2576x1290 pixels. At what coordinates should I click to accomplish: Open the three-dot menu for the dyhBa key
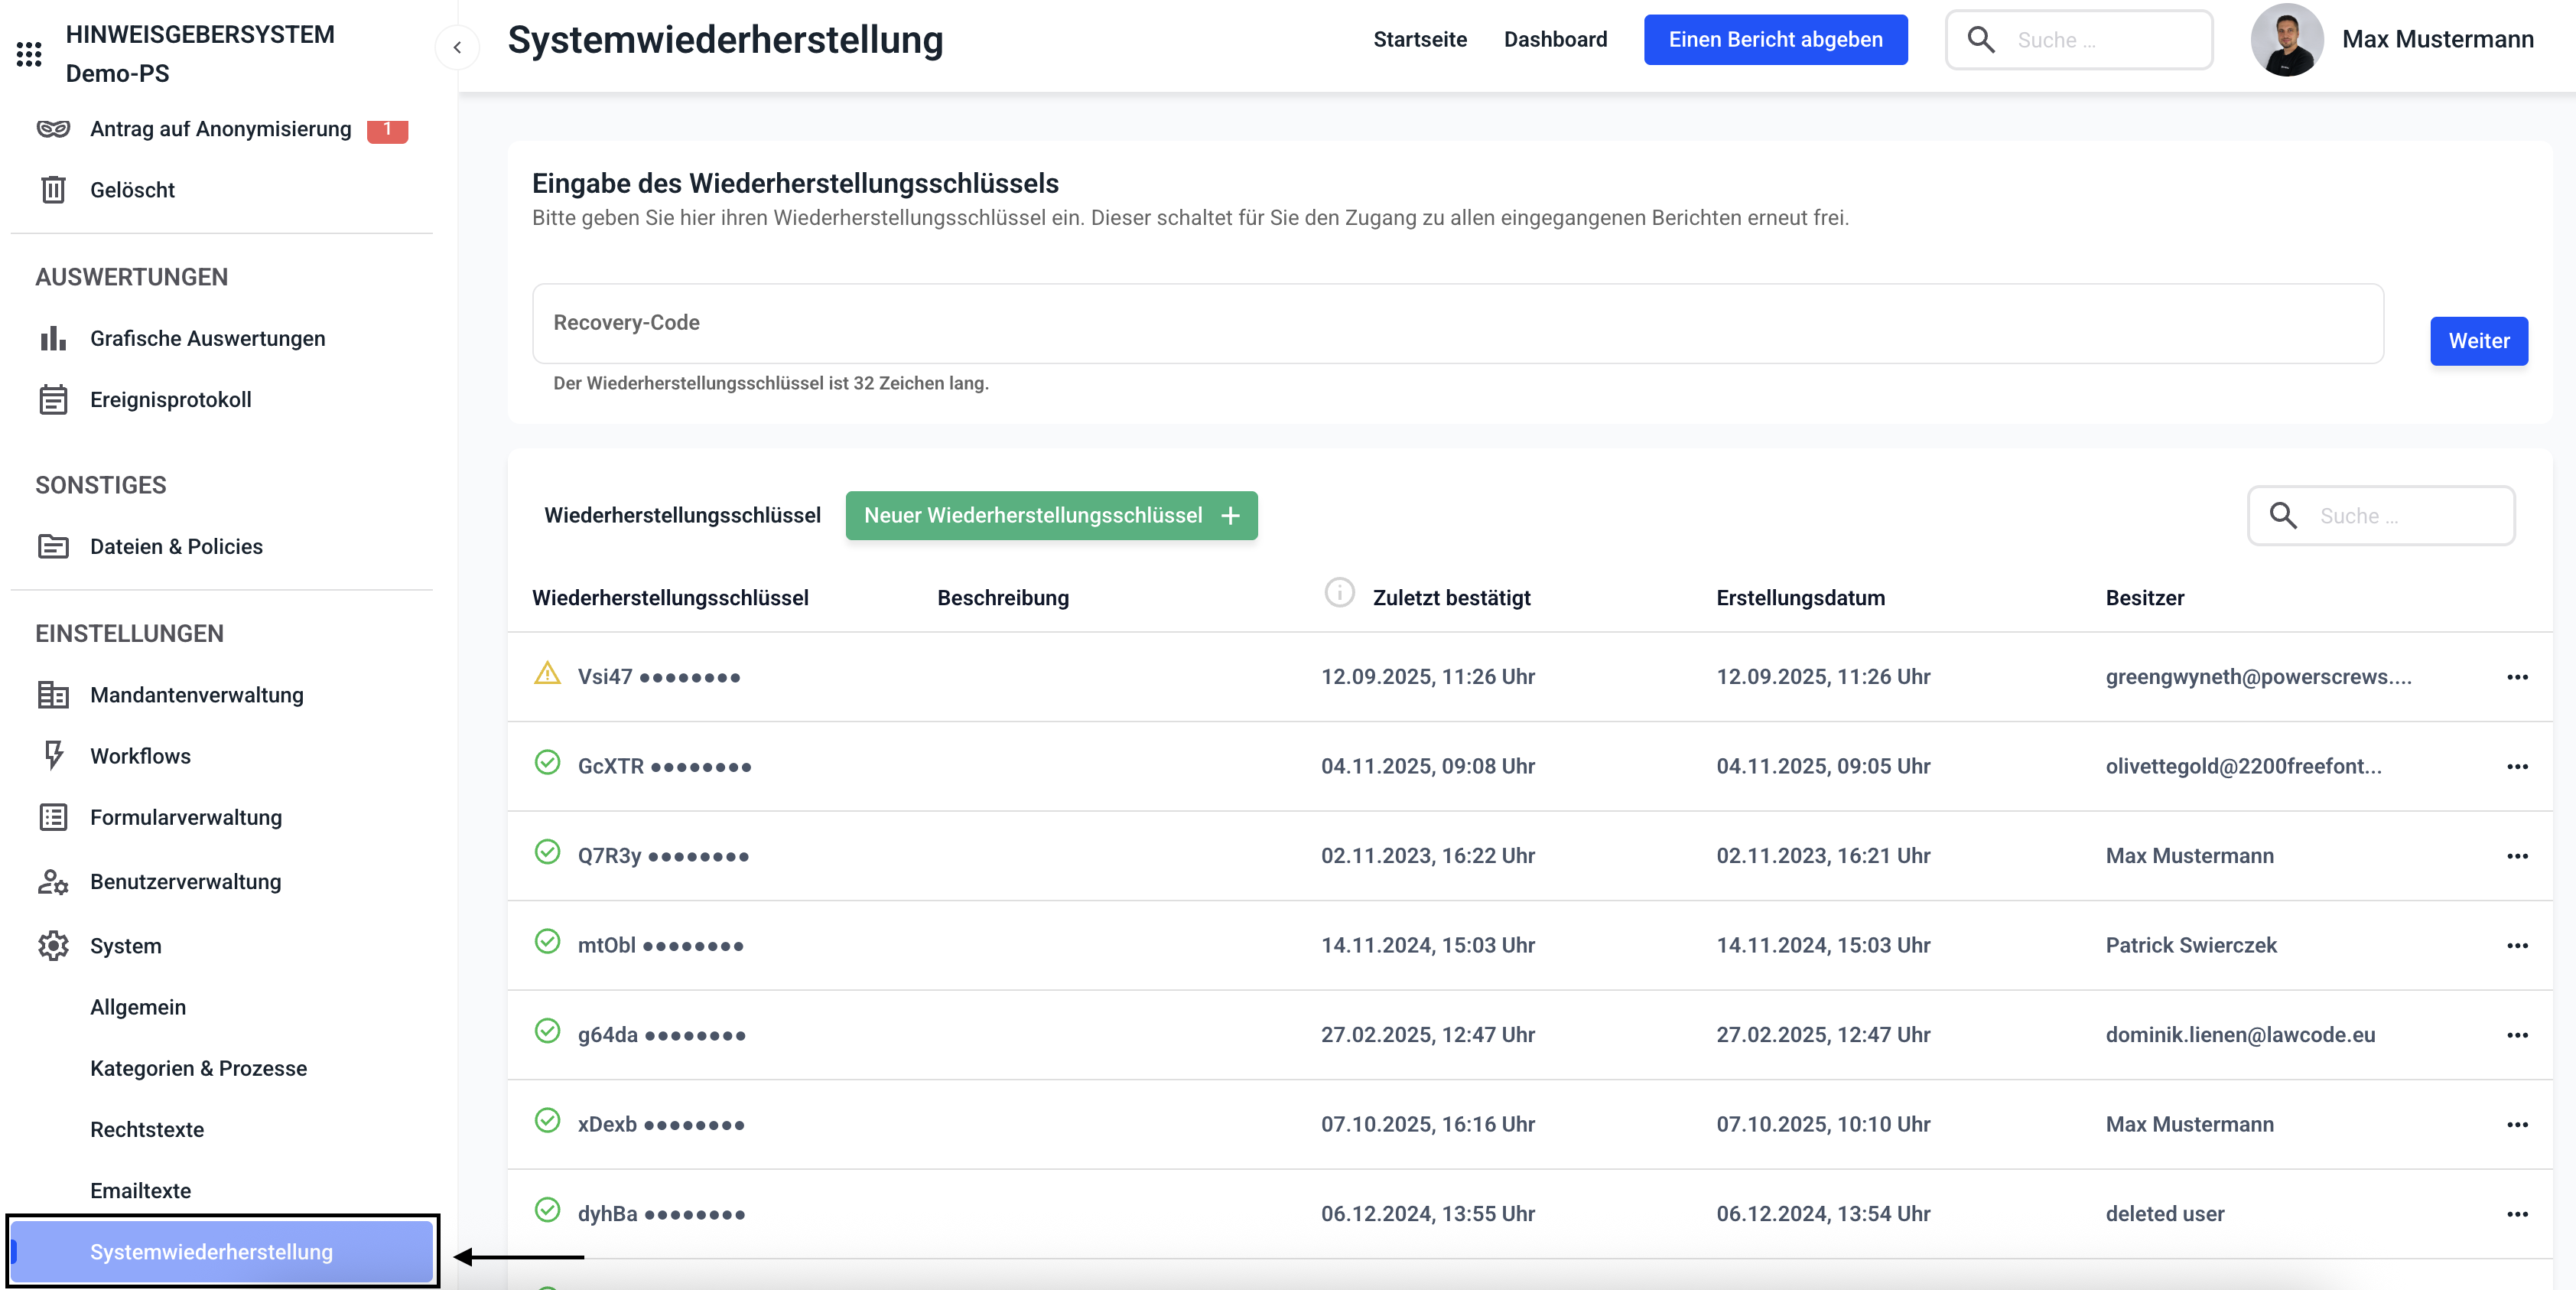(x=2517, y=1214)
